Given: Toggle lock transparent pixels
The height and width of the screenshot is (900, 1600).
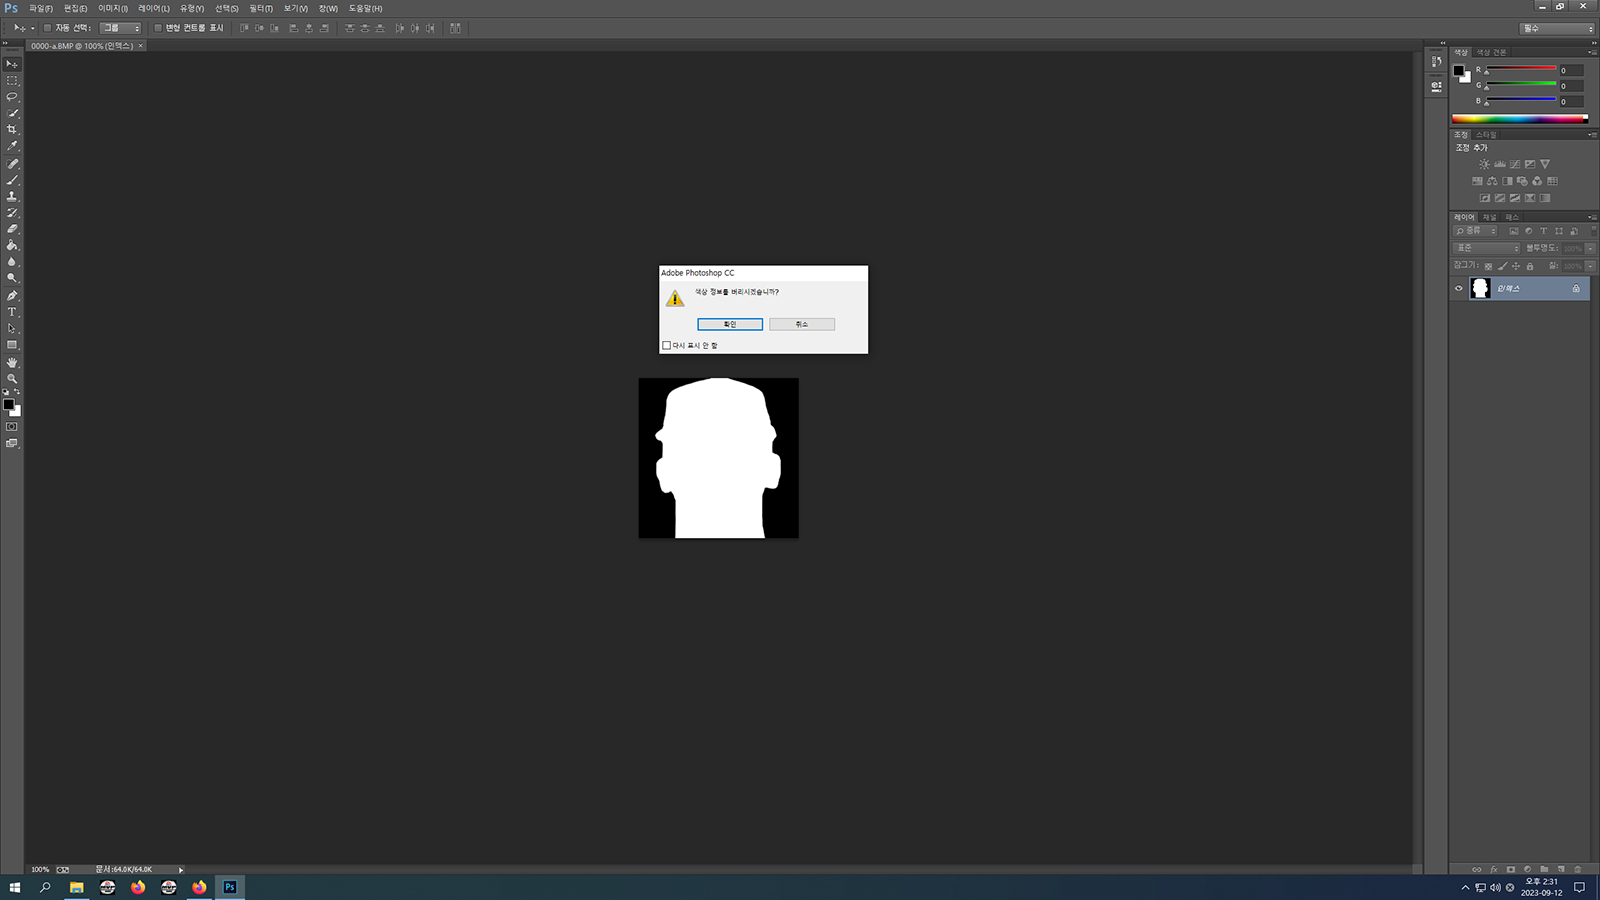Looking at the screenshot, I should (1488, 266).
